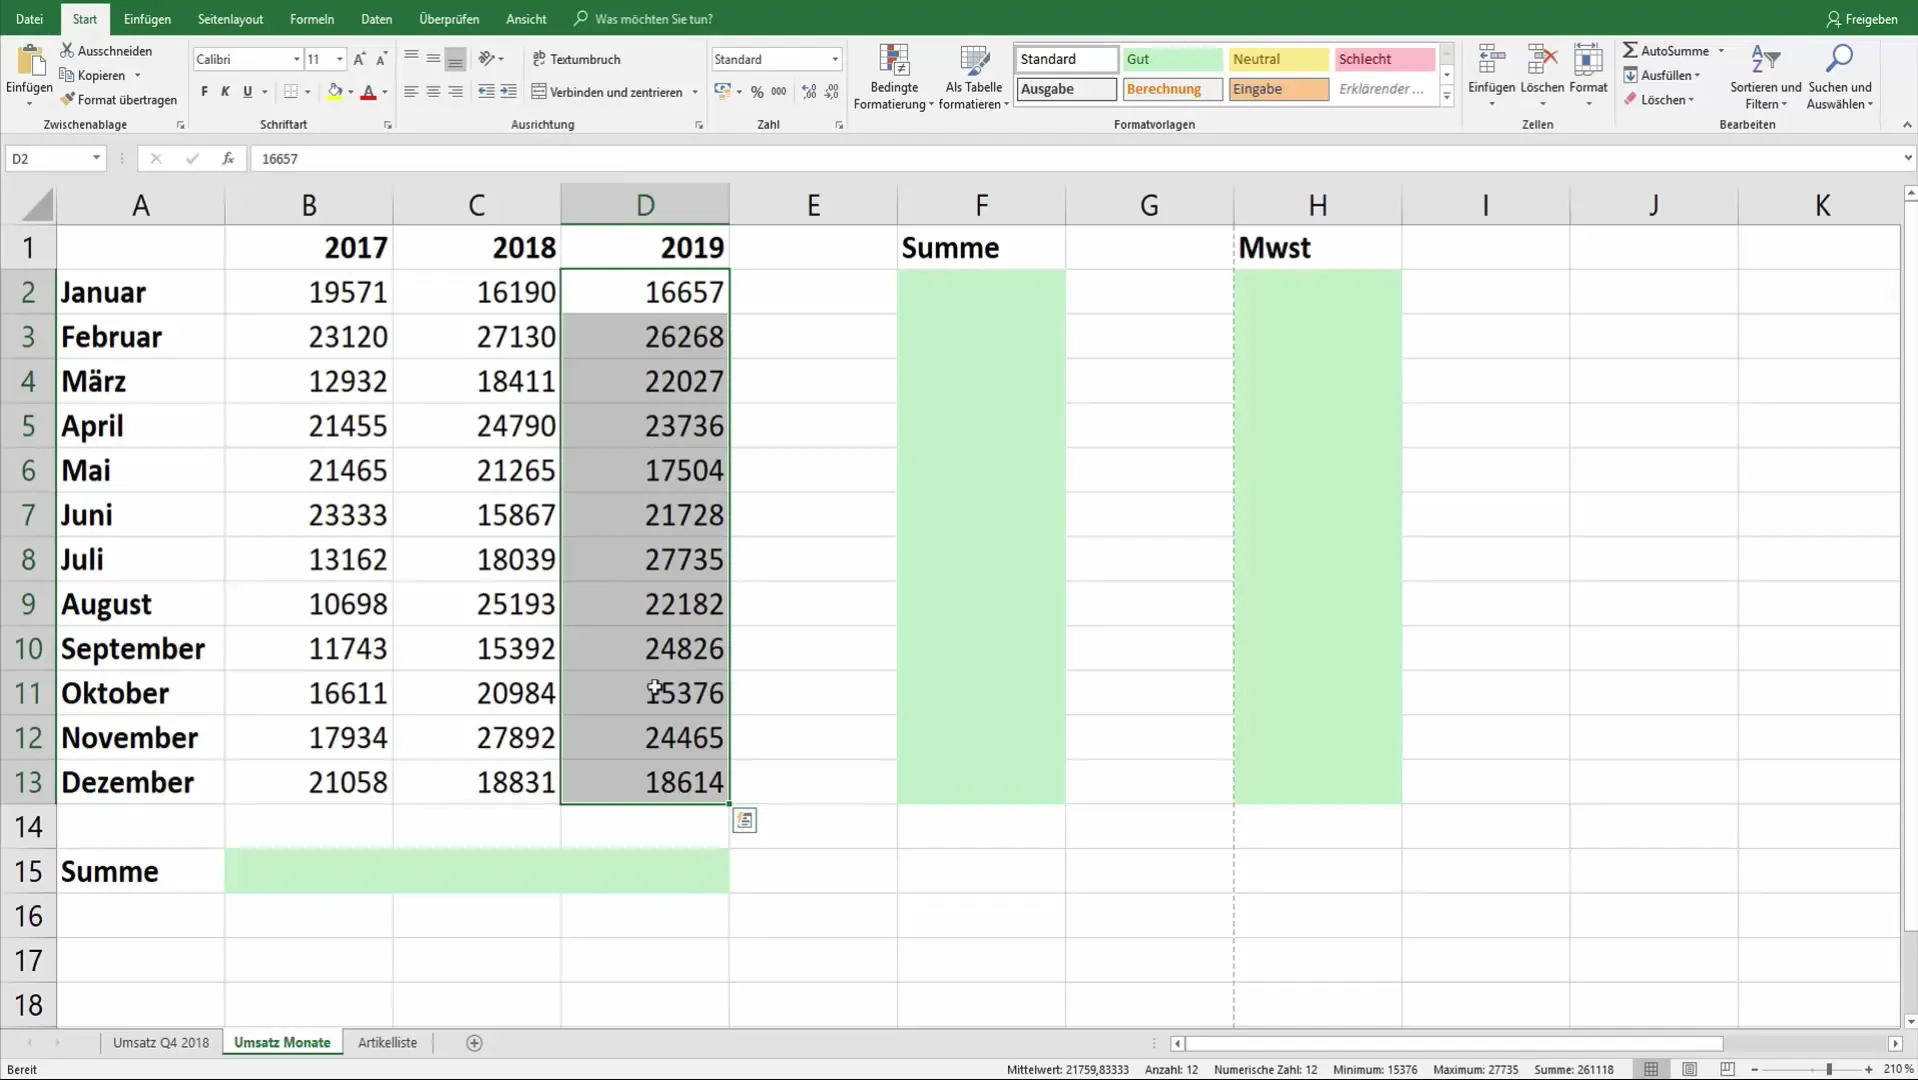The height and width of the screenshot is (1080, 1918).
Task: Align cell text left
Action: click(x=411, y=91)
